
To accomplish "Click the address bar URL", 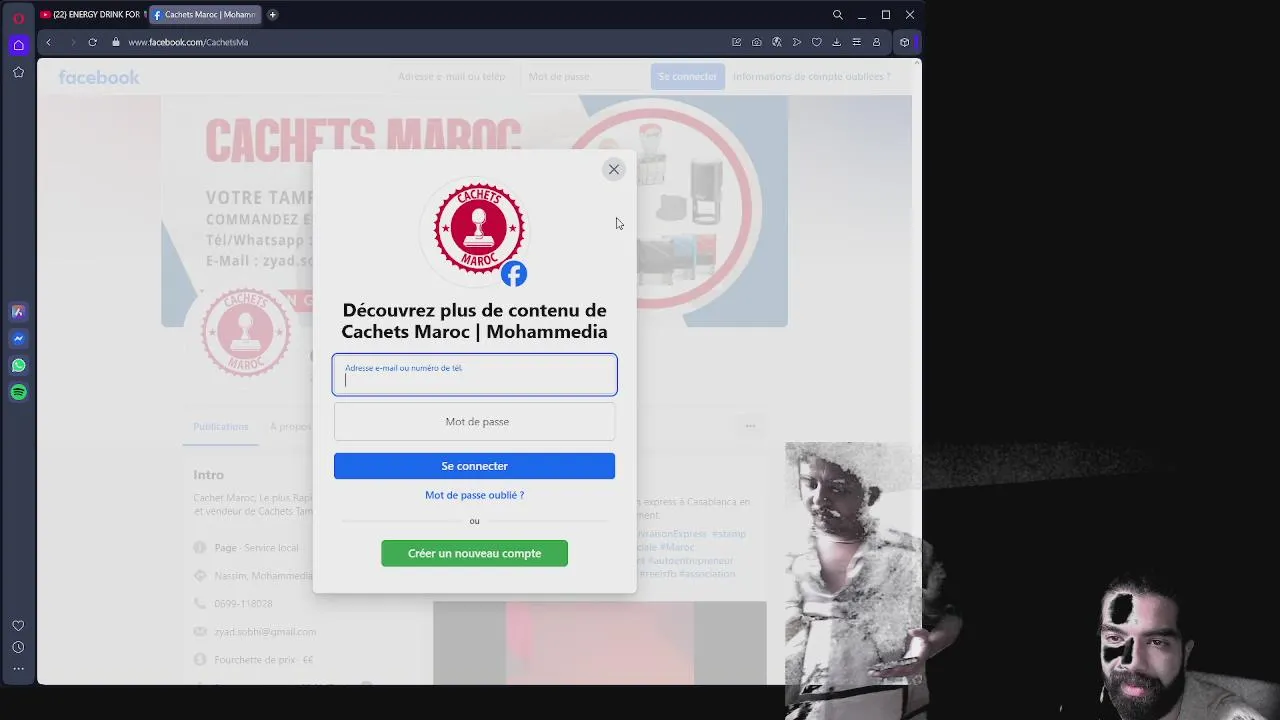I will (188, 42).
